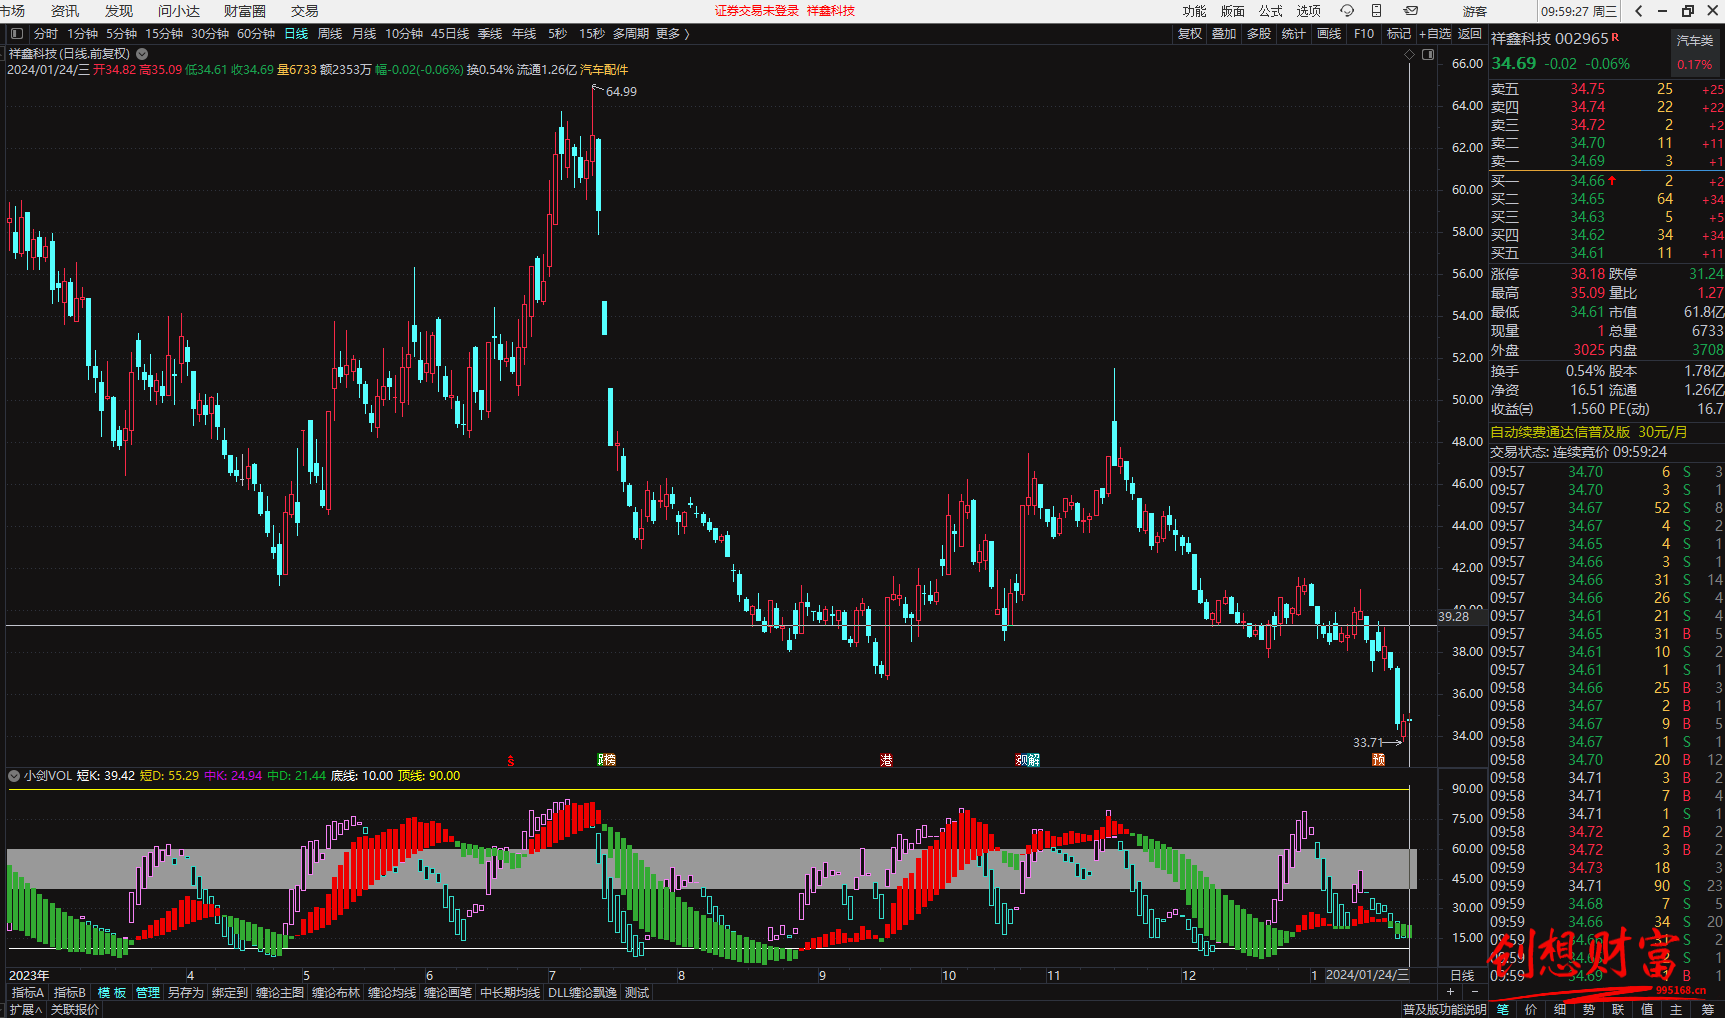Open the 小剑VOL indicator dropdown

[x=14, y=776]
